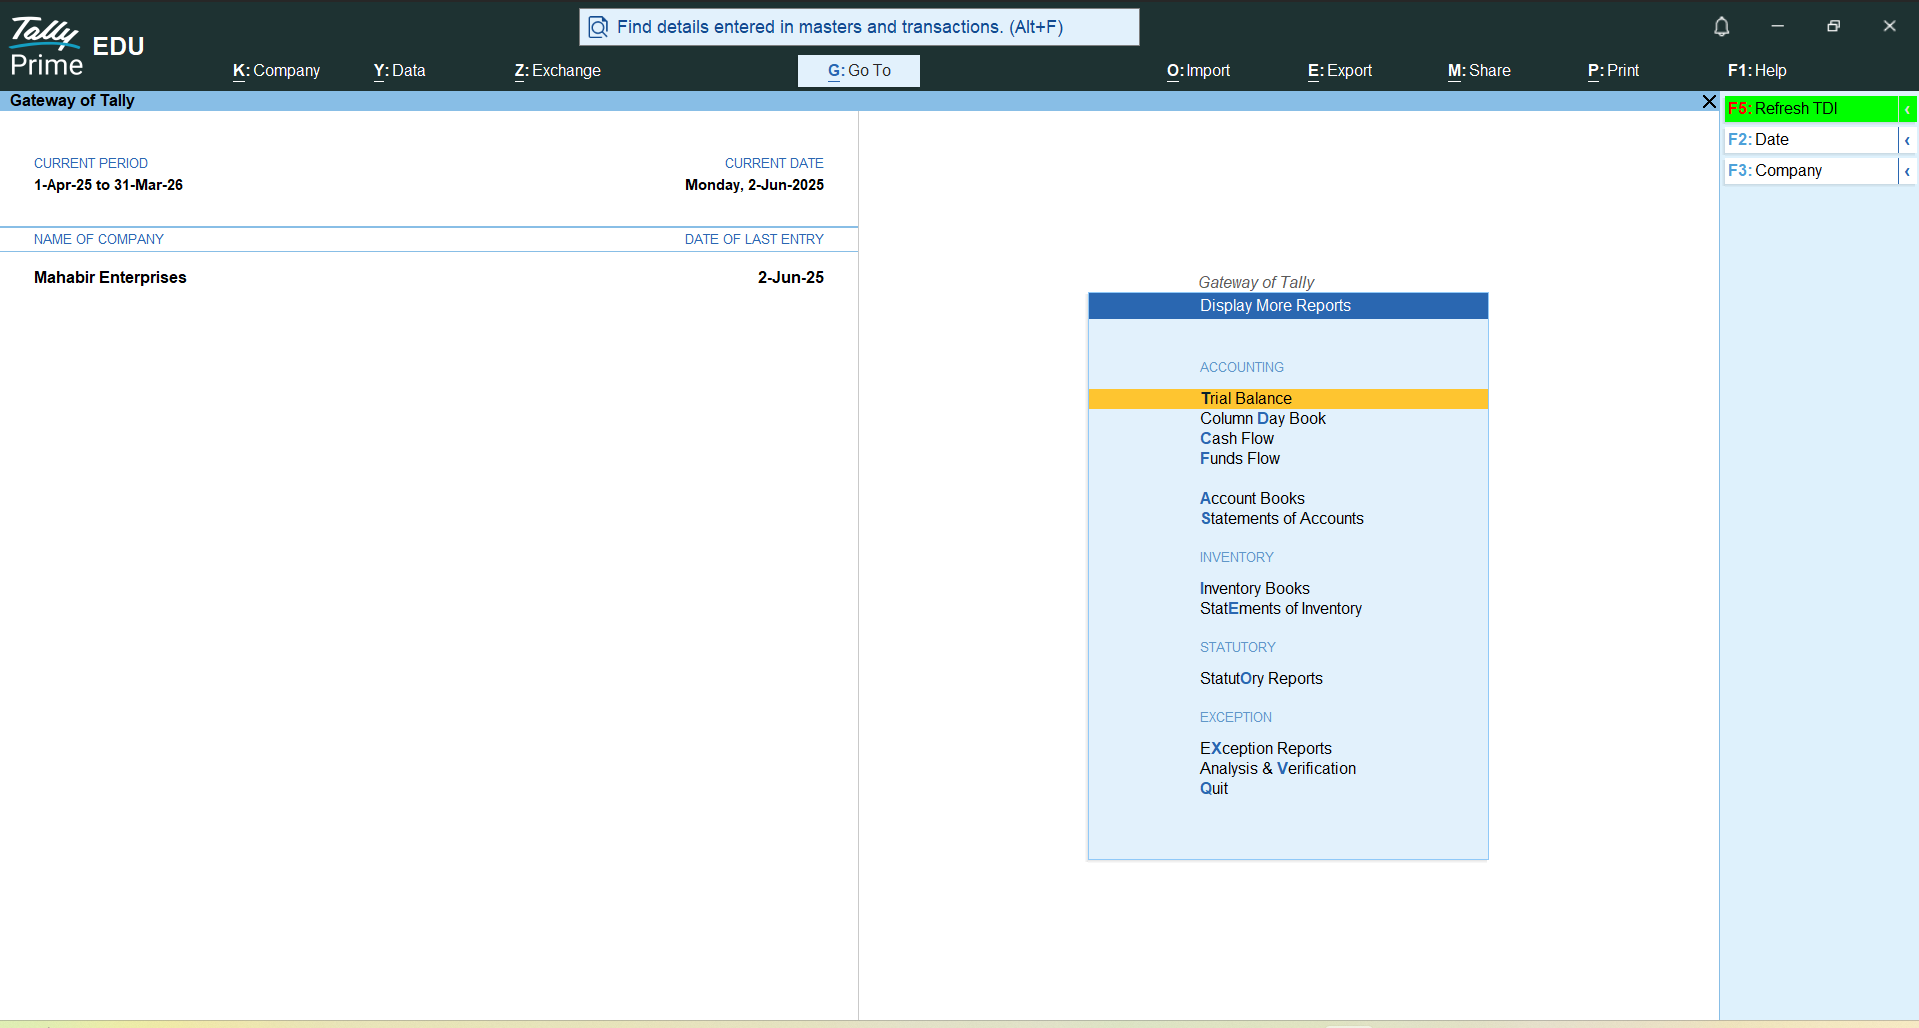This screenshot has height=1028, width=1919.
Task: Open the Z: Exchange menu
Action: [x=557, y=71]
